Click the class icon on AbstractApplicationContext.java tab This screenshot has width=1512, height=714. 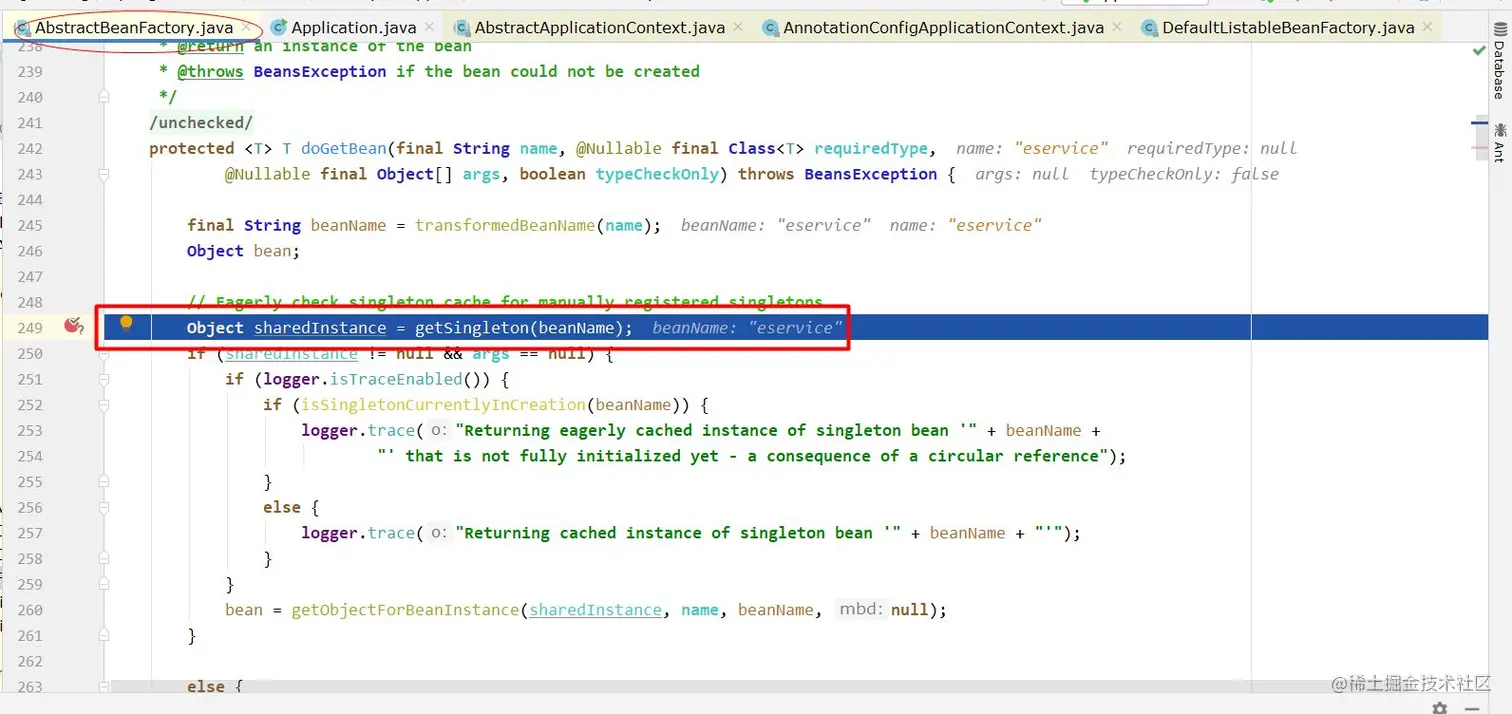(x=461, y=28)
